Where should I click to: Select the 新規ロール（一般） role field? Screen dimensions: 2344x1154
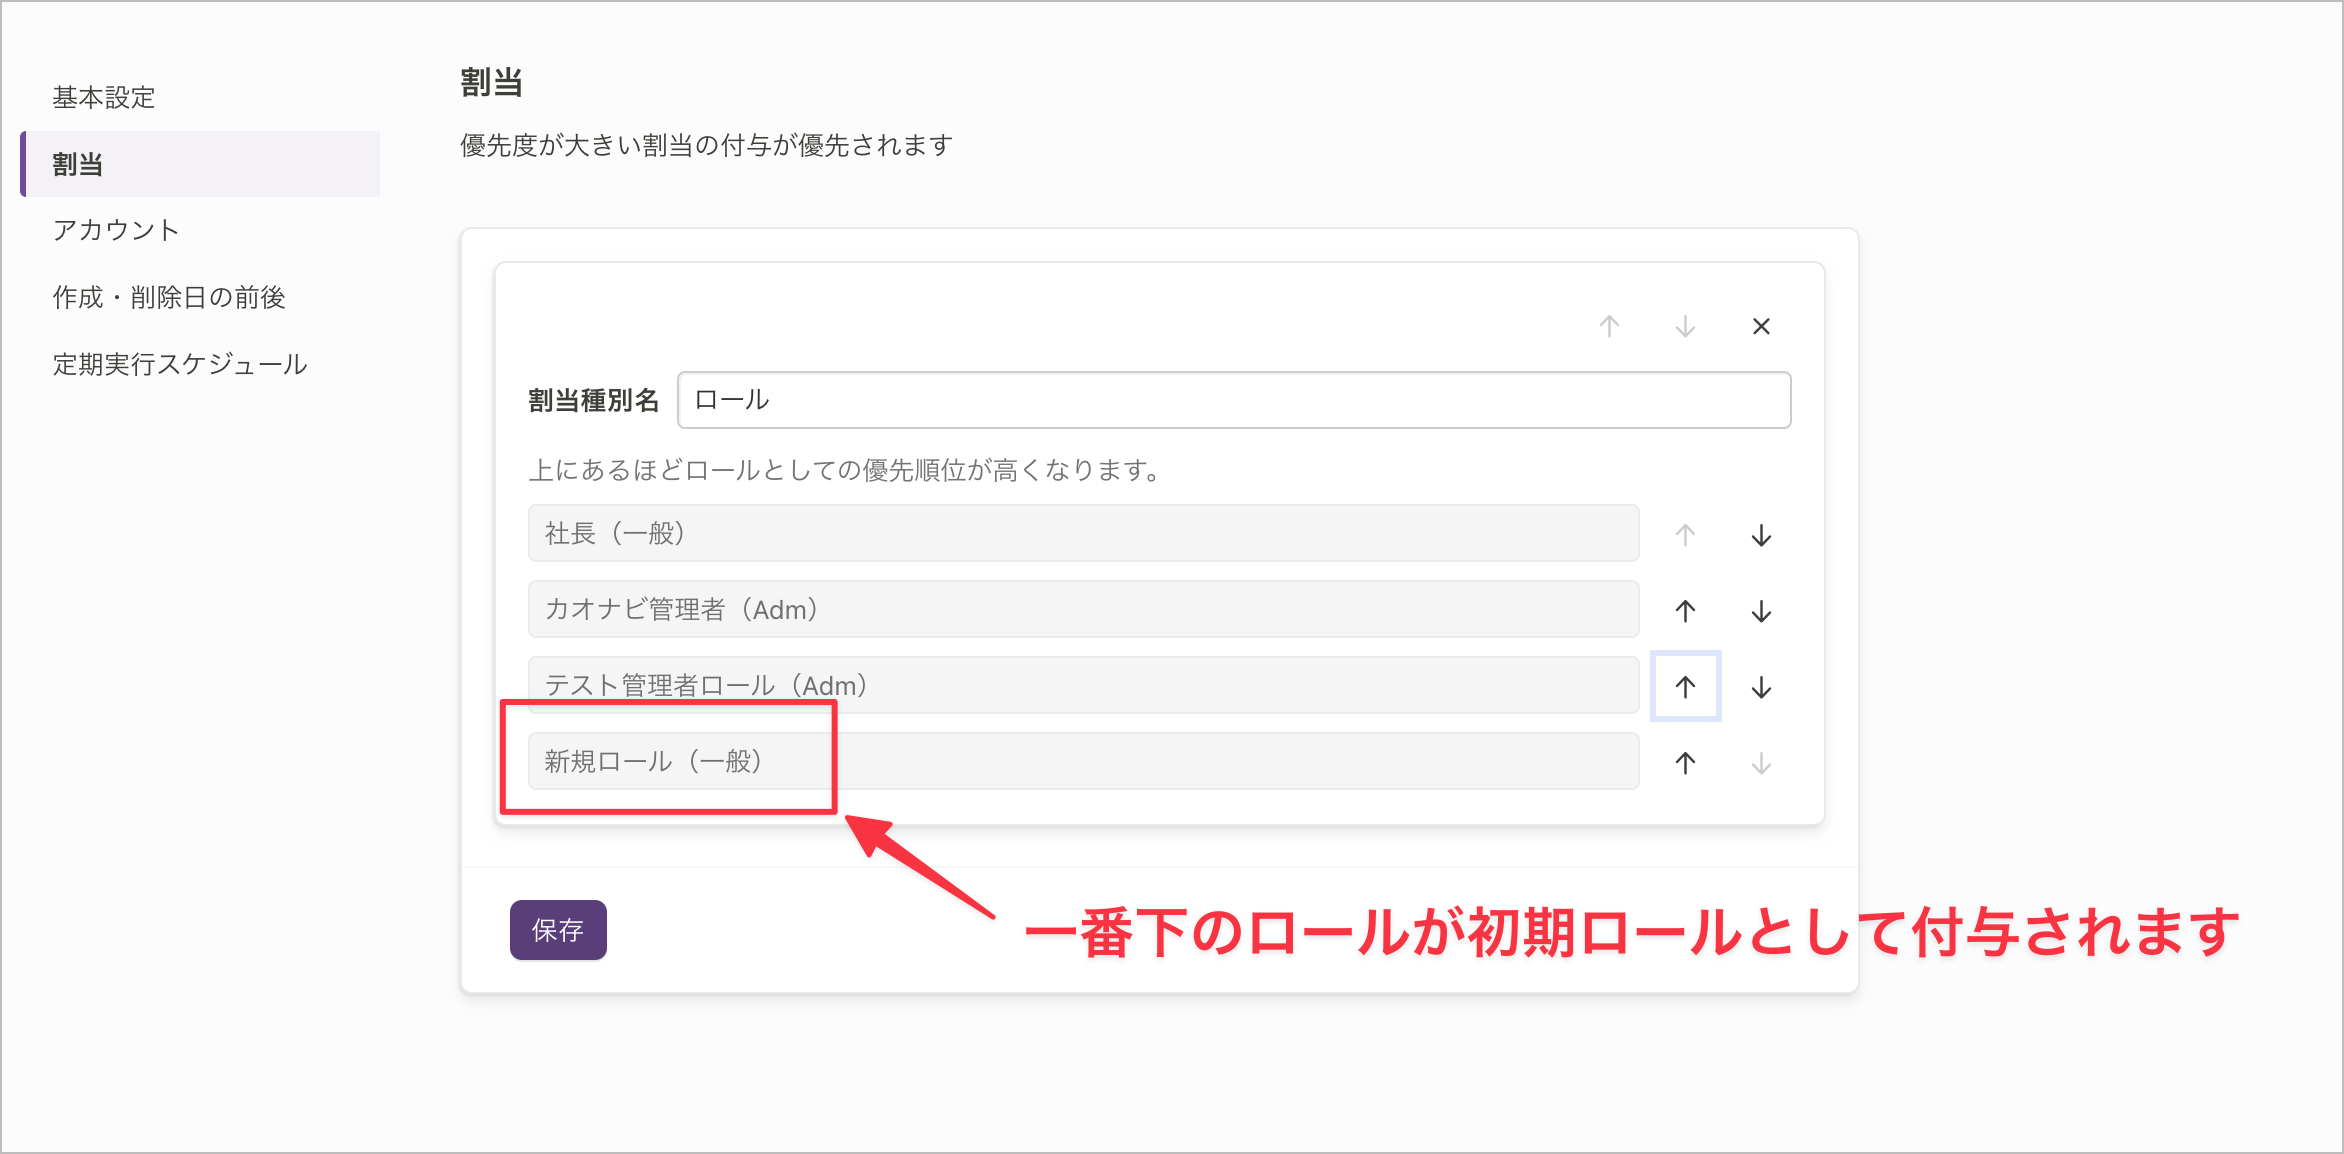1083,761
